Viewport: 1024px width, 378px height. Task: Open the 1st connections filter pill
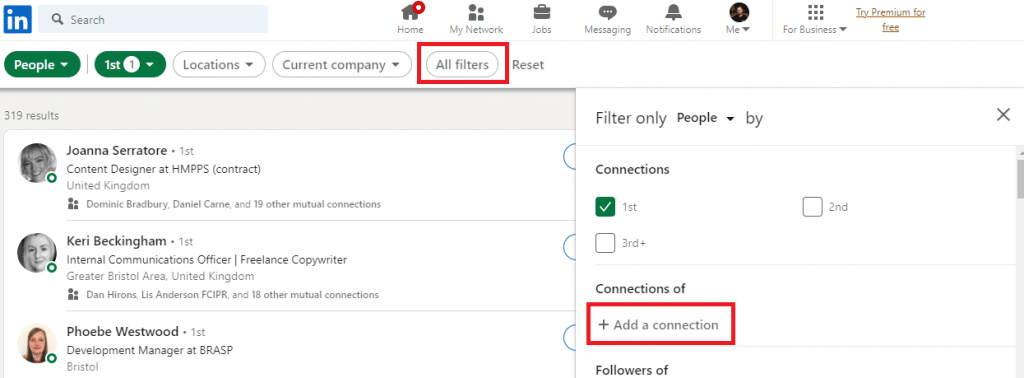tap(131, 65)
